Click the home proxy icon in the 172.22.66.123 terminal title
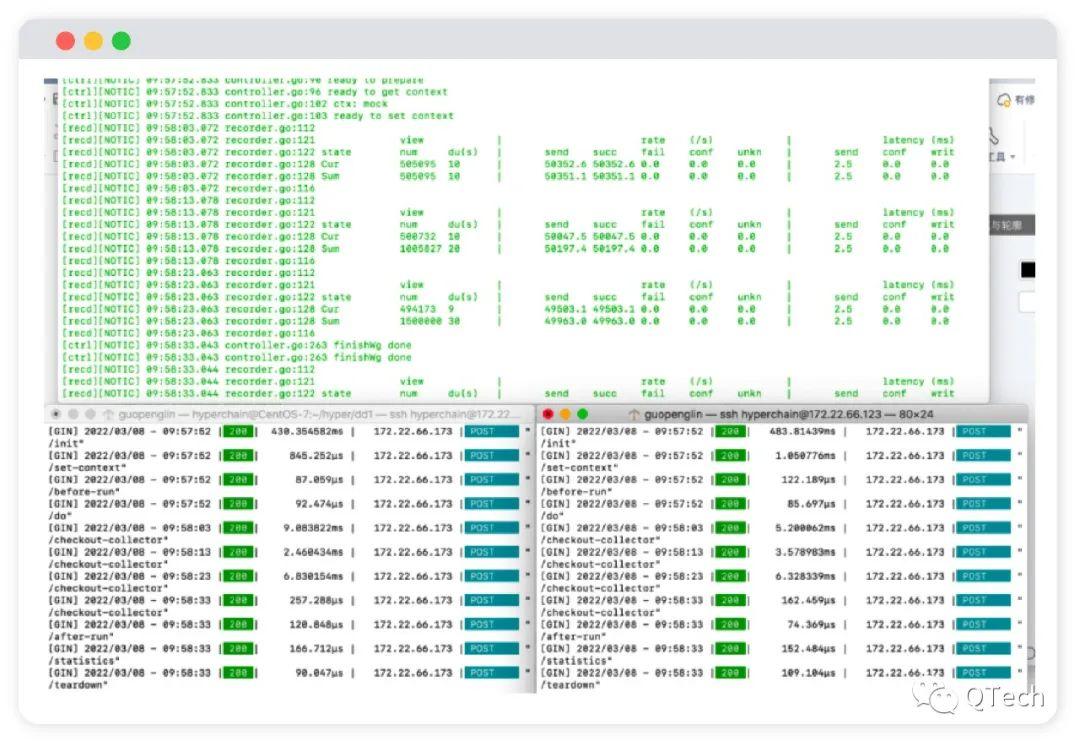This screenshot has width=1080, height=746. [x=634, y=414]
